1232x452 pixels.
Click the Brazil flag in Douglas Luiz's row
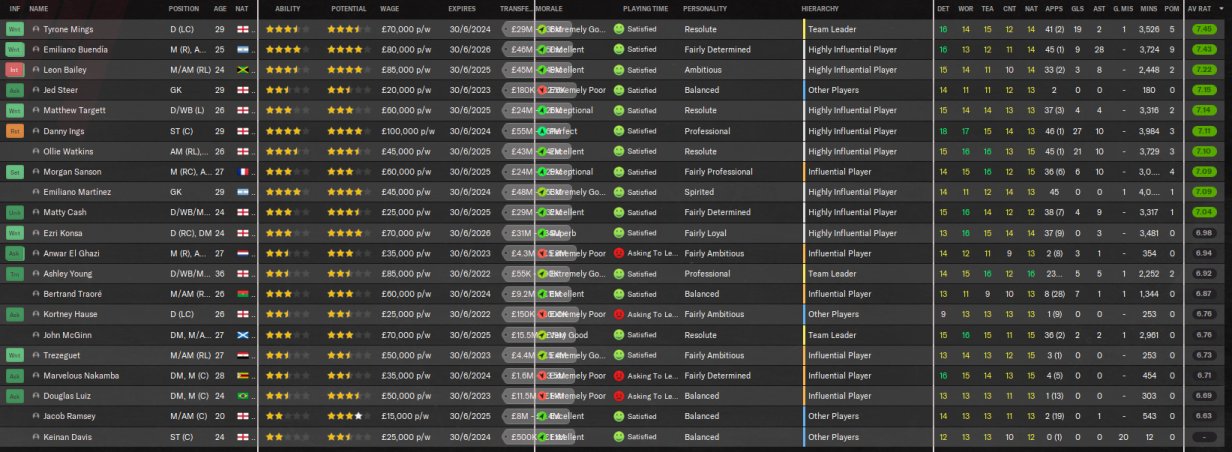click(x=243, y=396)
